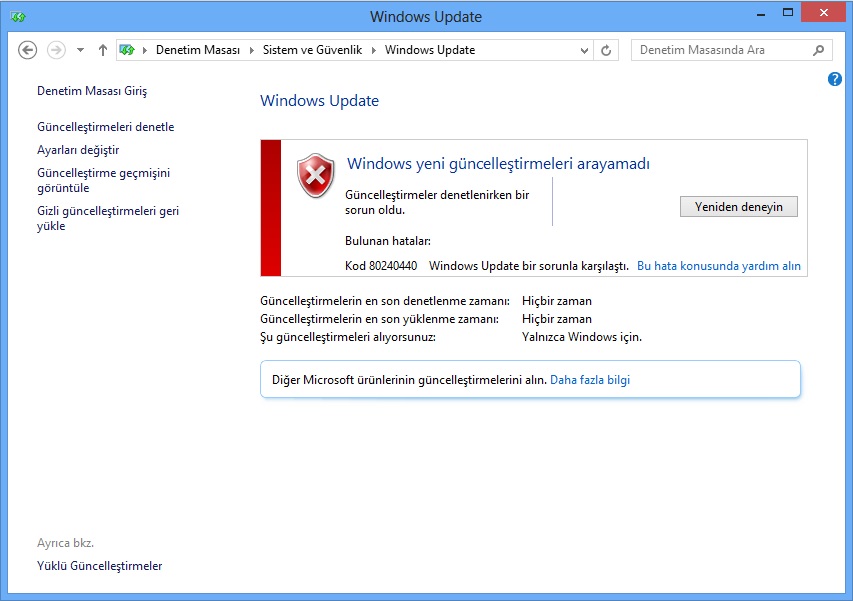Select Denetim Masası in the breadcrumb
This screenshot has height=601, width=853.
click(x=198, y=50)
